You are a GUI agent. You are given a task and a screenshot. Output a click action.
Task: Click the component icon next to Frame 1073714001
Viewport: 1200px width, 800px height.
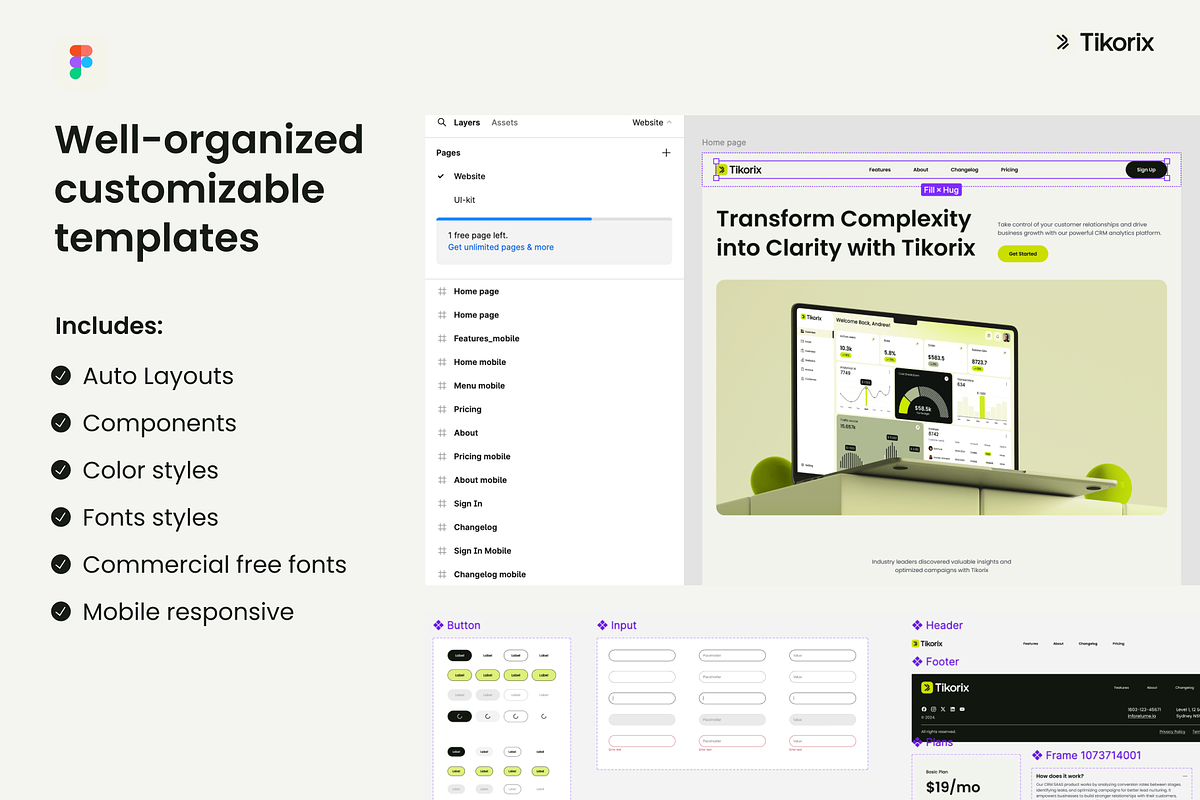[1037, 755]
